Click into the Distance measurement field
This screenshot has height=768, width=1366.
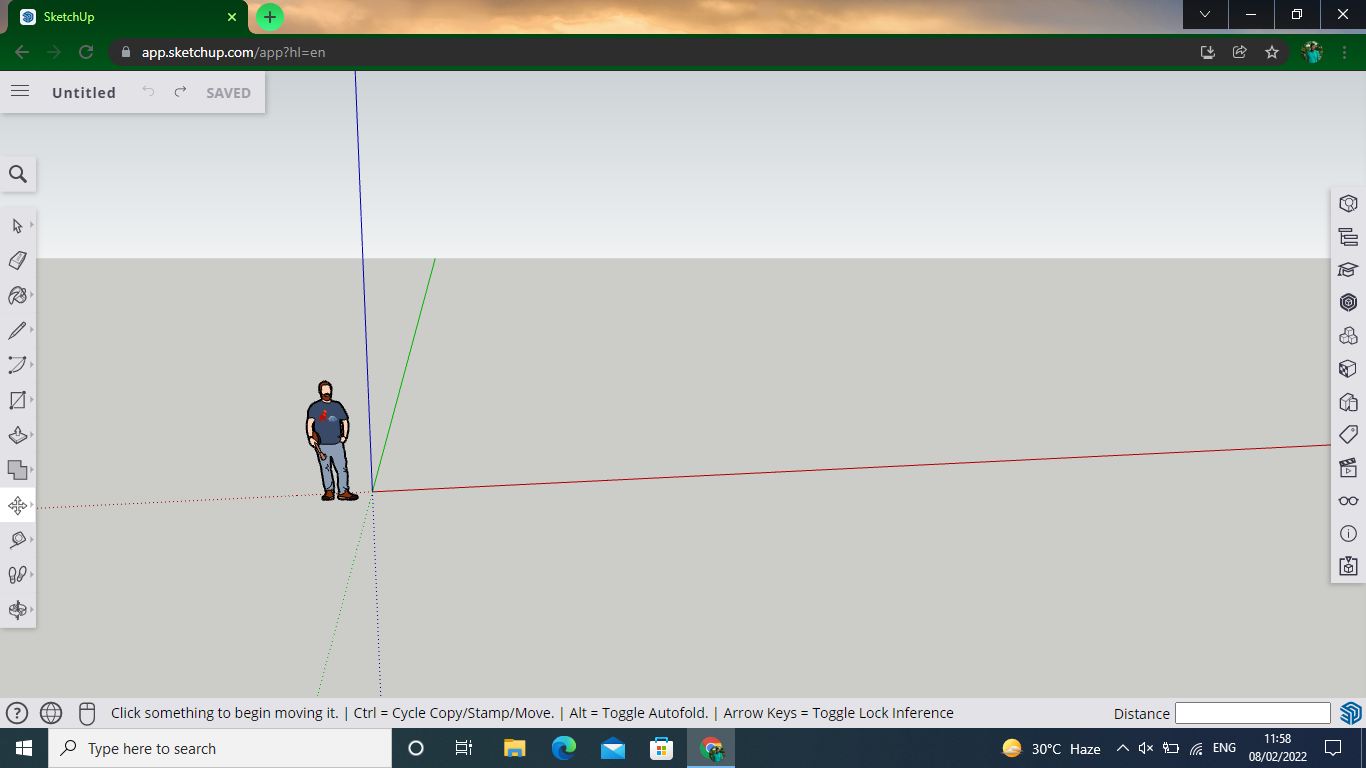point(1252,713)
